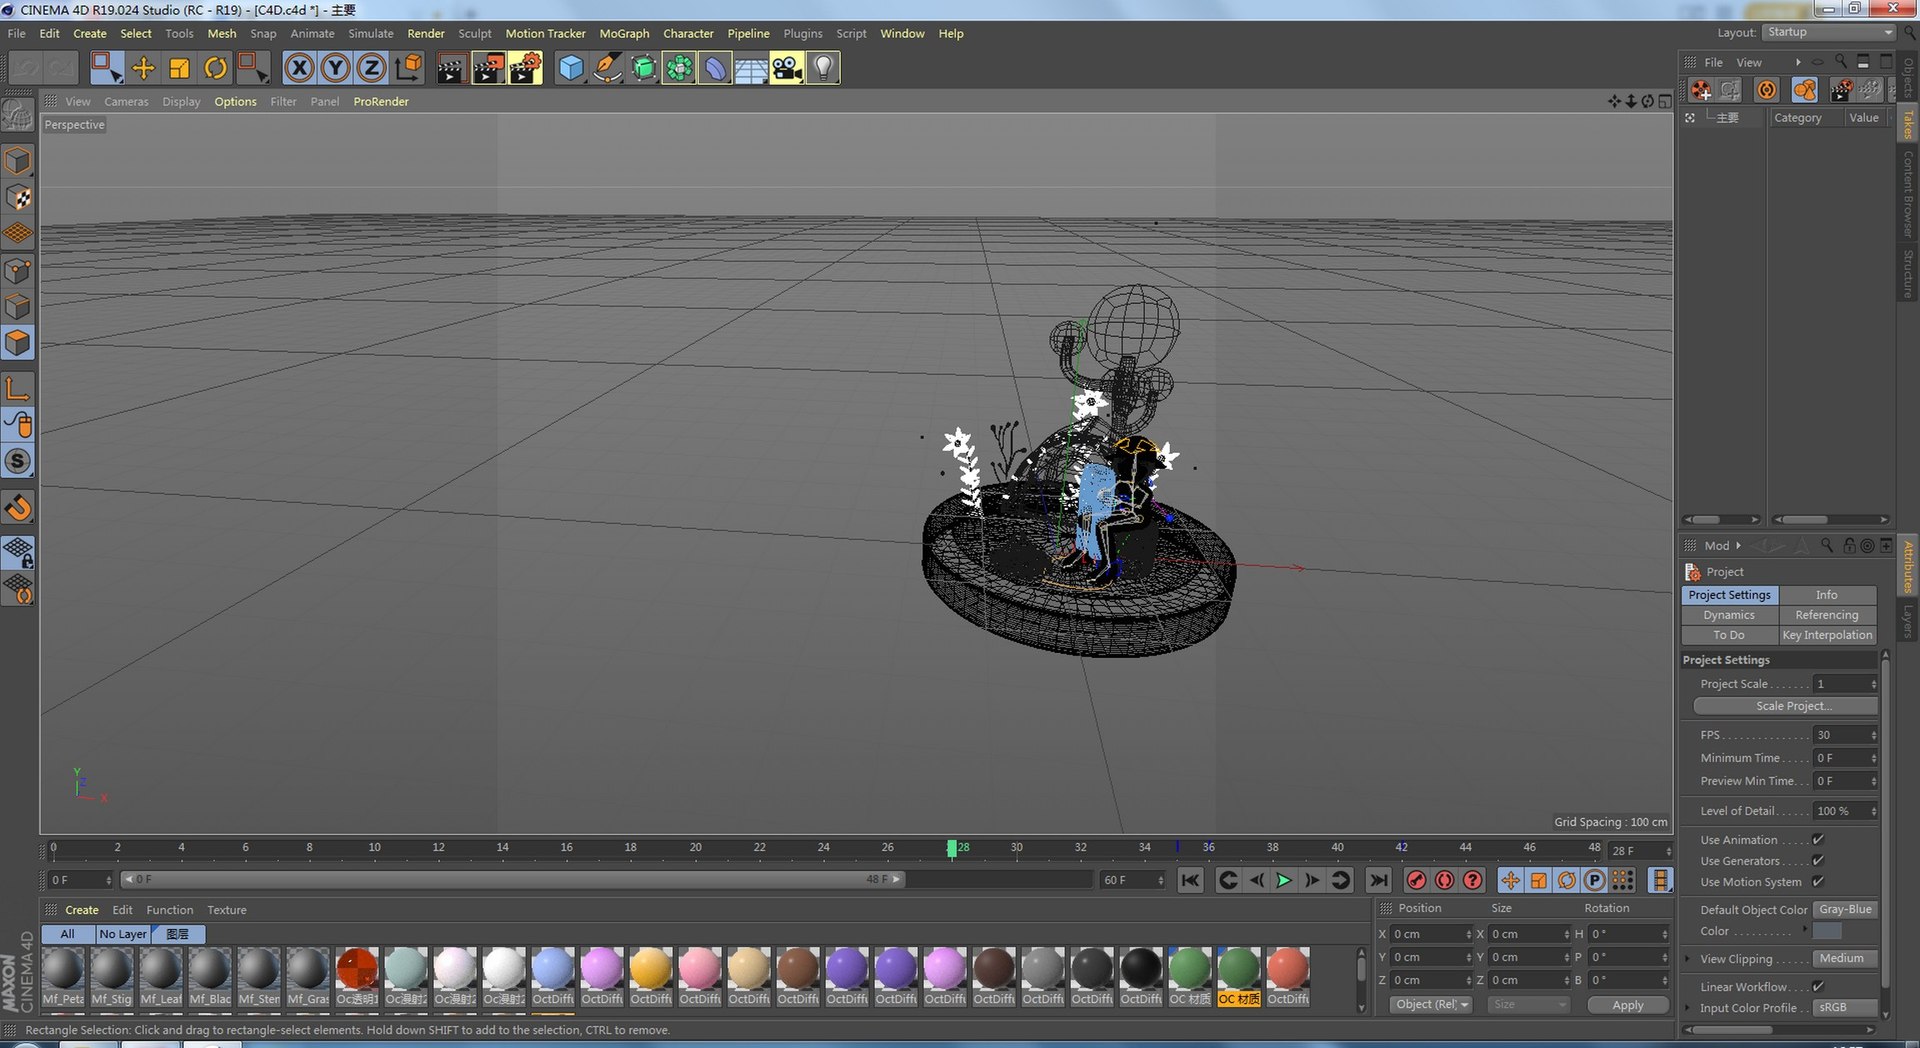Screen dimensions: 1920x1048
Task: Open Edit Render Settings gear clapperboard
Action: click(x=525, y=68)
